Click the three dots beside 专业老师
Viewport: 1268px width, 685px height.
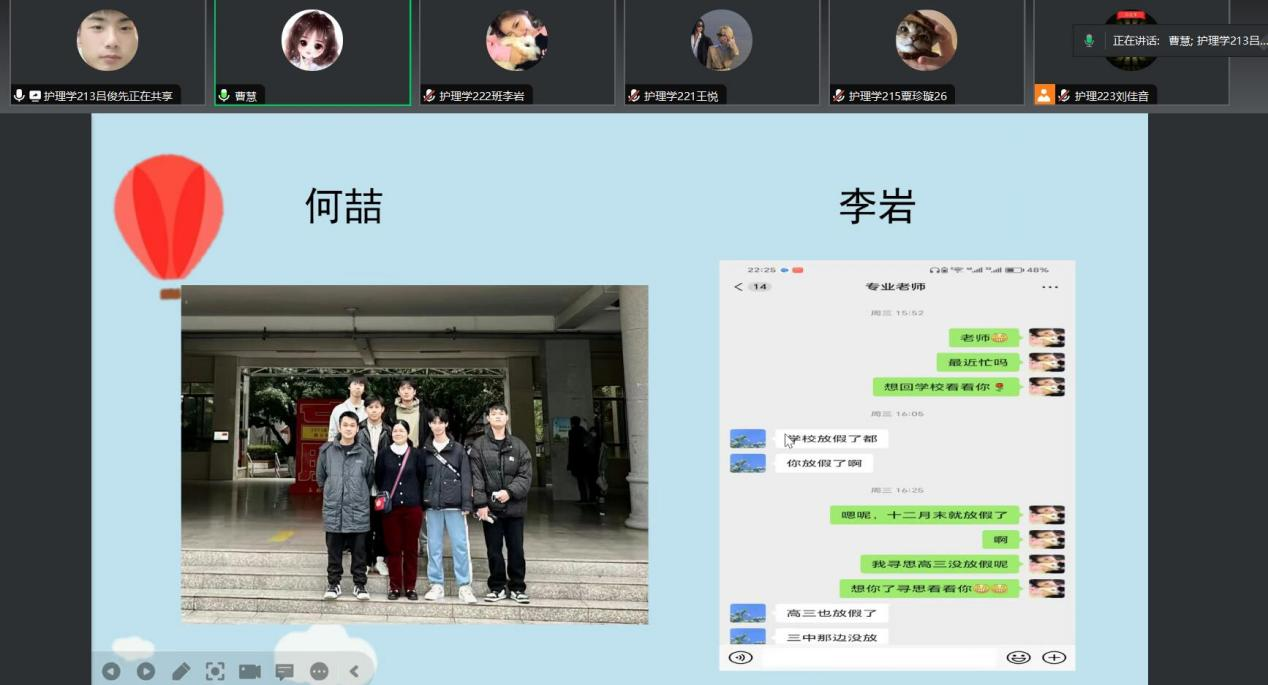click(1049, 287)
